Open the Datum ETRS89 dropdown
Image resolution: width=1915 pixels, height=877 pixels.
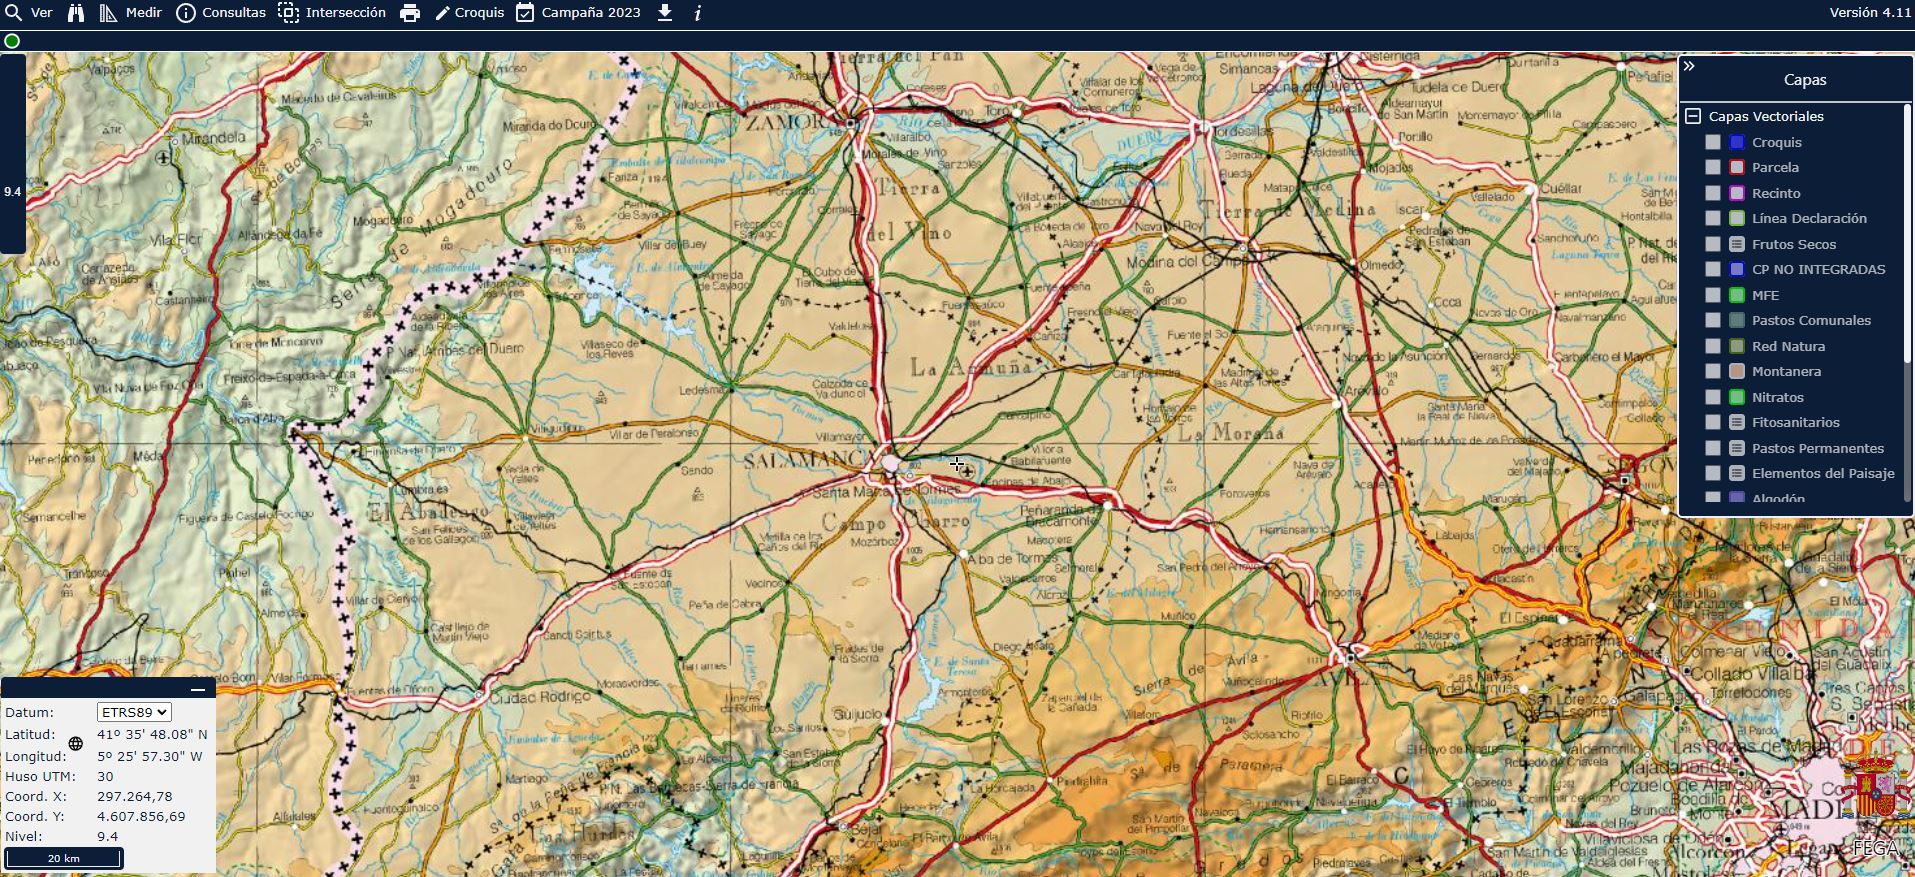134,712
